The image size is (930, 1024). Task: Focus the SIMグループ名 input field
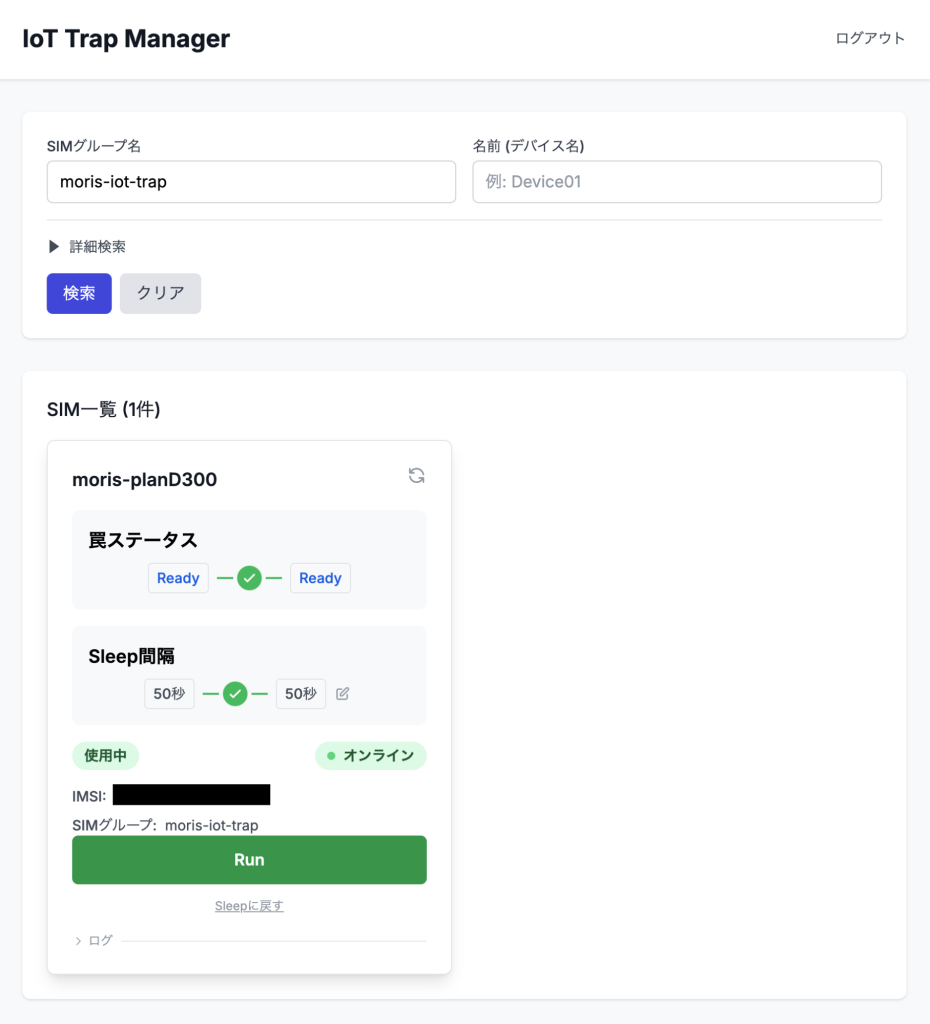click(251, 182)
